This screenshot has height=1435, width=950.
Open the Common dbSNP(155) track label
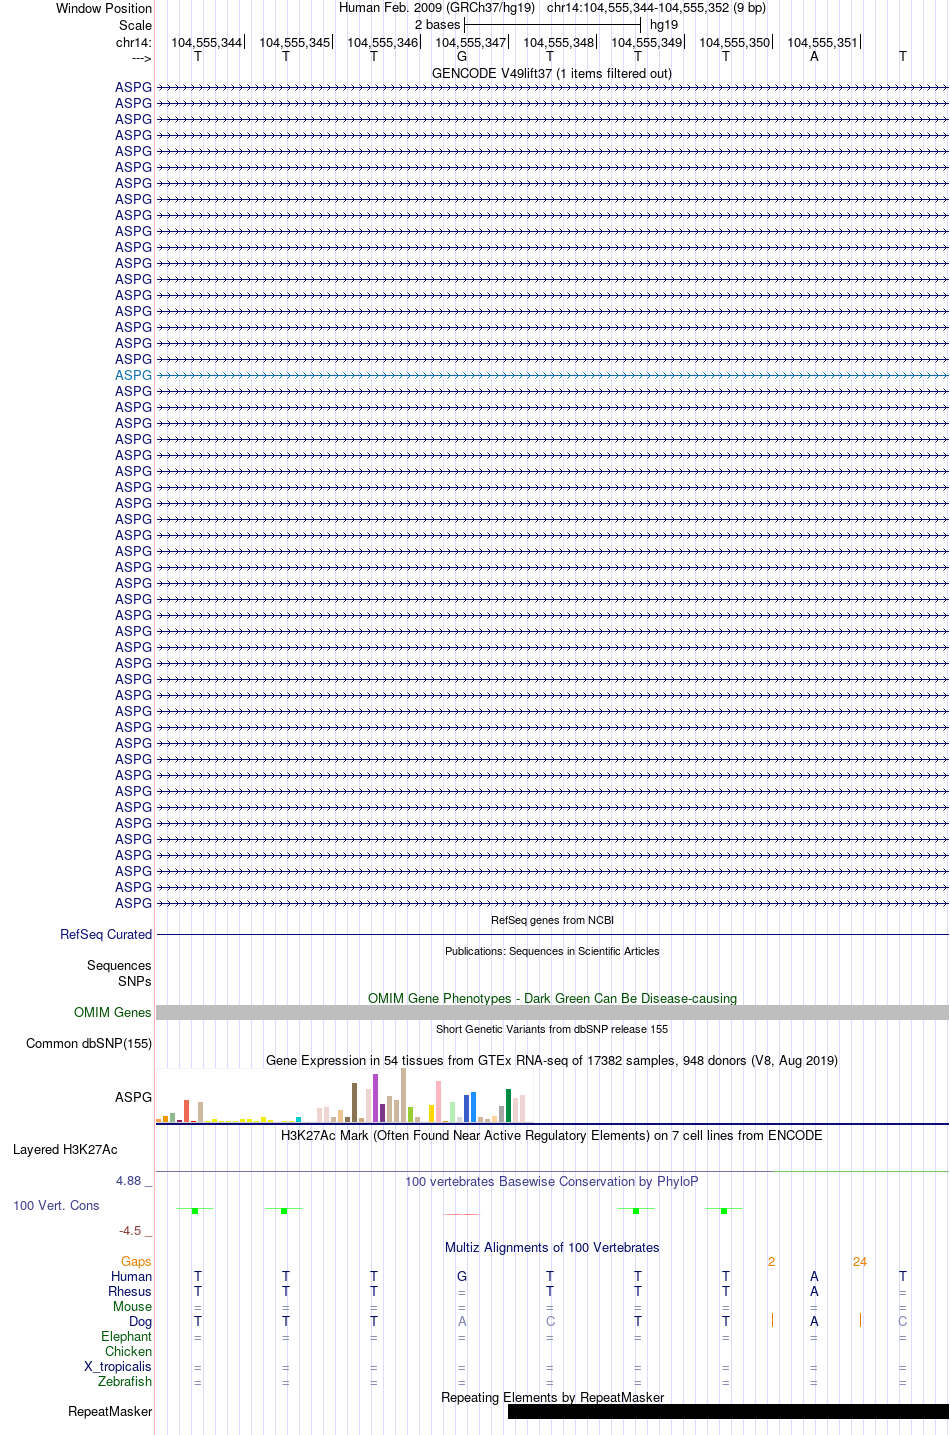[89, 1043]
